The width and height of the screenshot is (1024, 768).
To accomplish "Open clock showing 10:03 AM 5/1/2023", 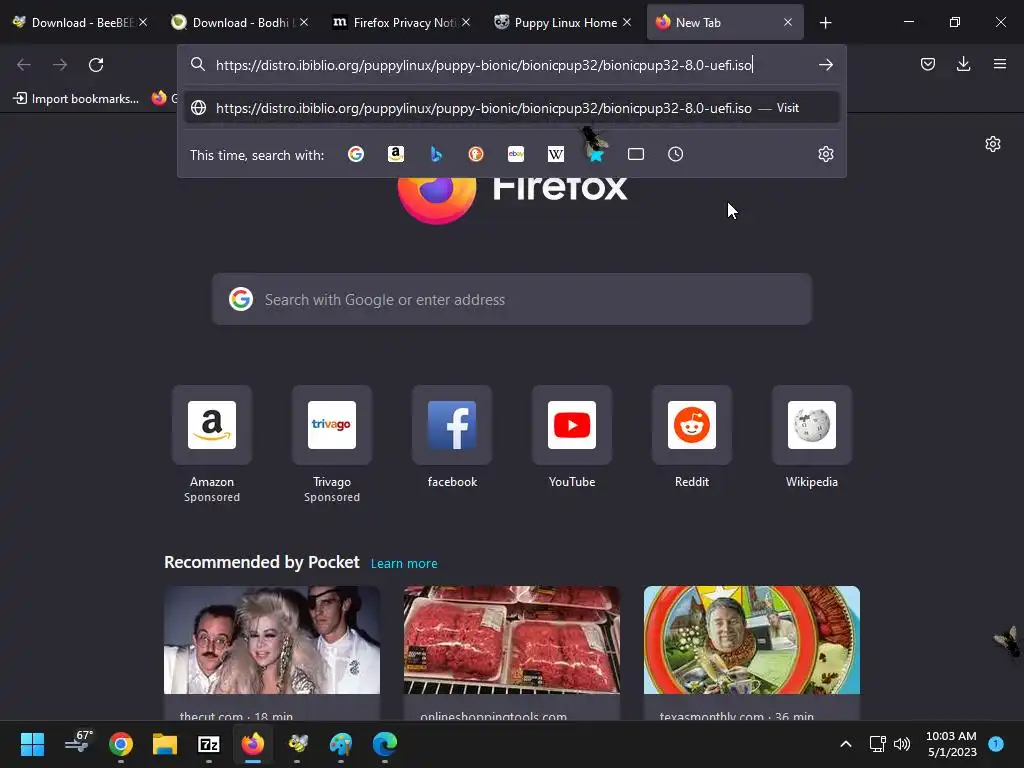I will 951,744.
